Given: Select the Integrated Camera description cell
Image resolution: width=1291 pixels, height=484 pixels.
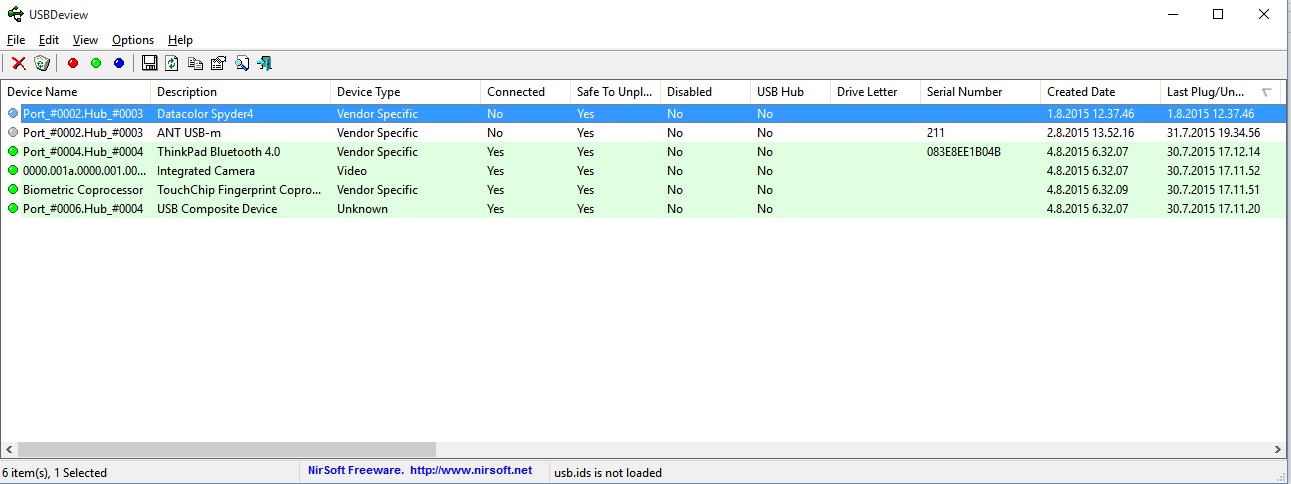Looking at the screenshot, I should (206, 171).
